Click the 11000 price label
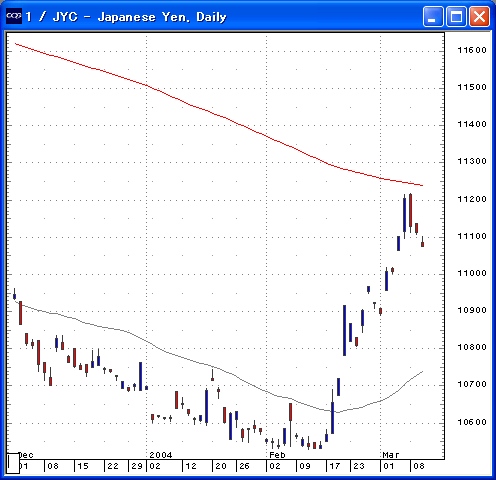Image resolution: width=496 pixels, height=480 pixels. point(472,273)
